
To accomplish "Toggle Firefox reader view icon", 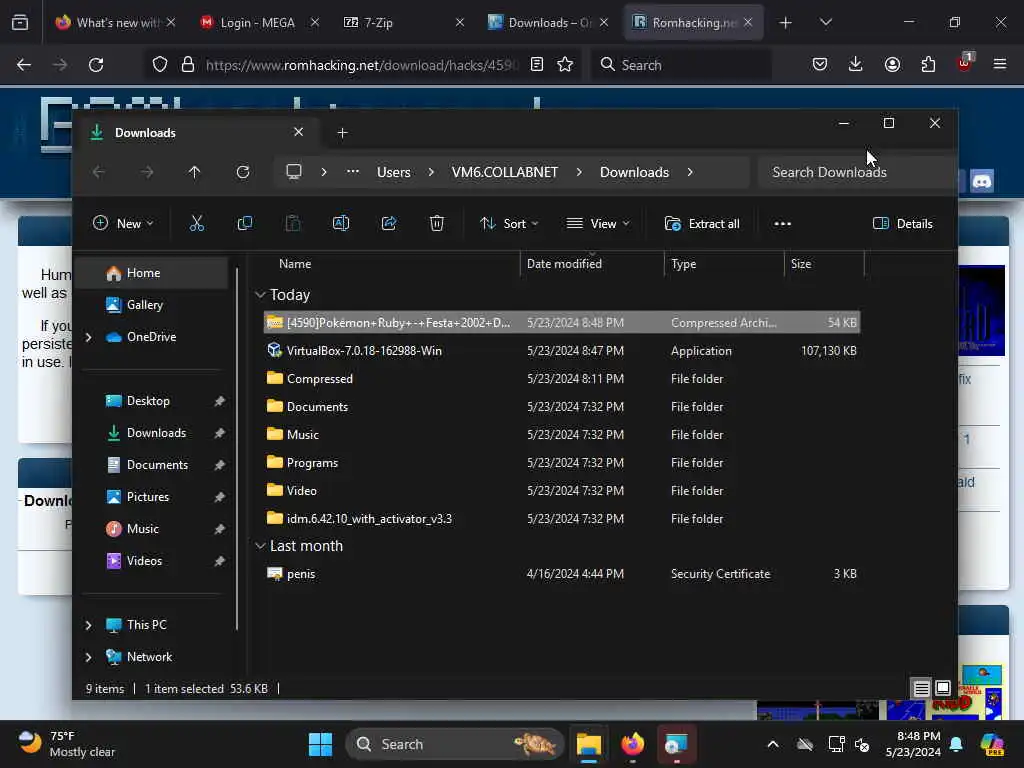I will click(x=537, y=65).
